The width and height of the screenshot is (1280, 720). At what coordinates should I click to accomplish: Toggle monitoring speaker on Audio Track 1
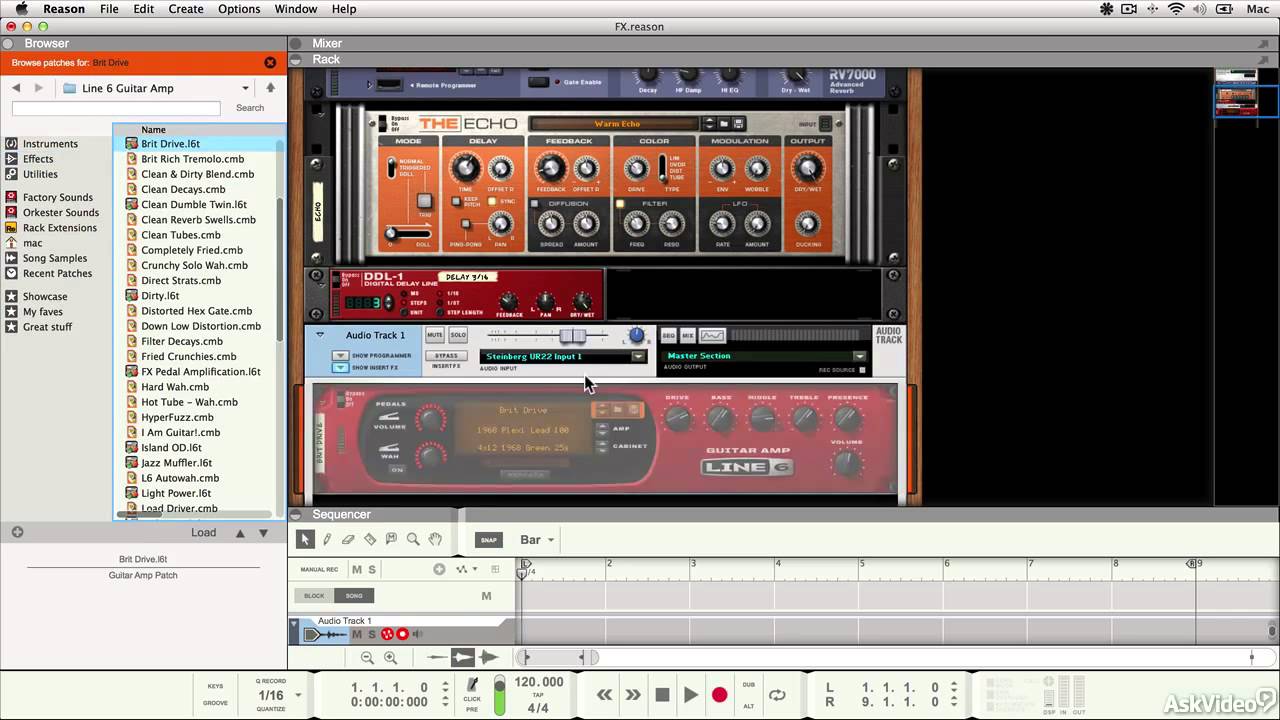(418, 634)
